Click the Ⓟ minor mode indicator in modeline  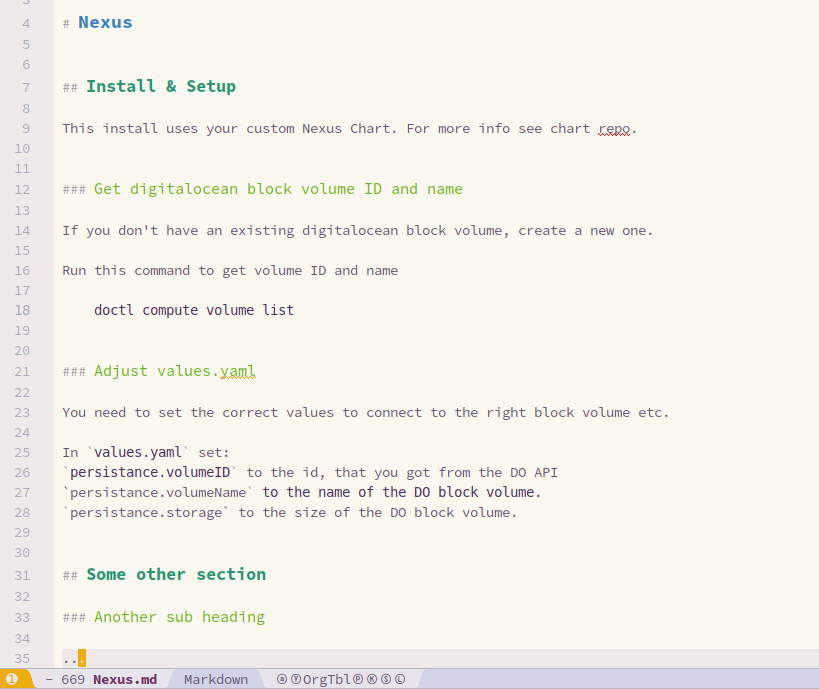(358, 679)
